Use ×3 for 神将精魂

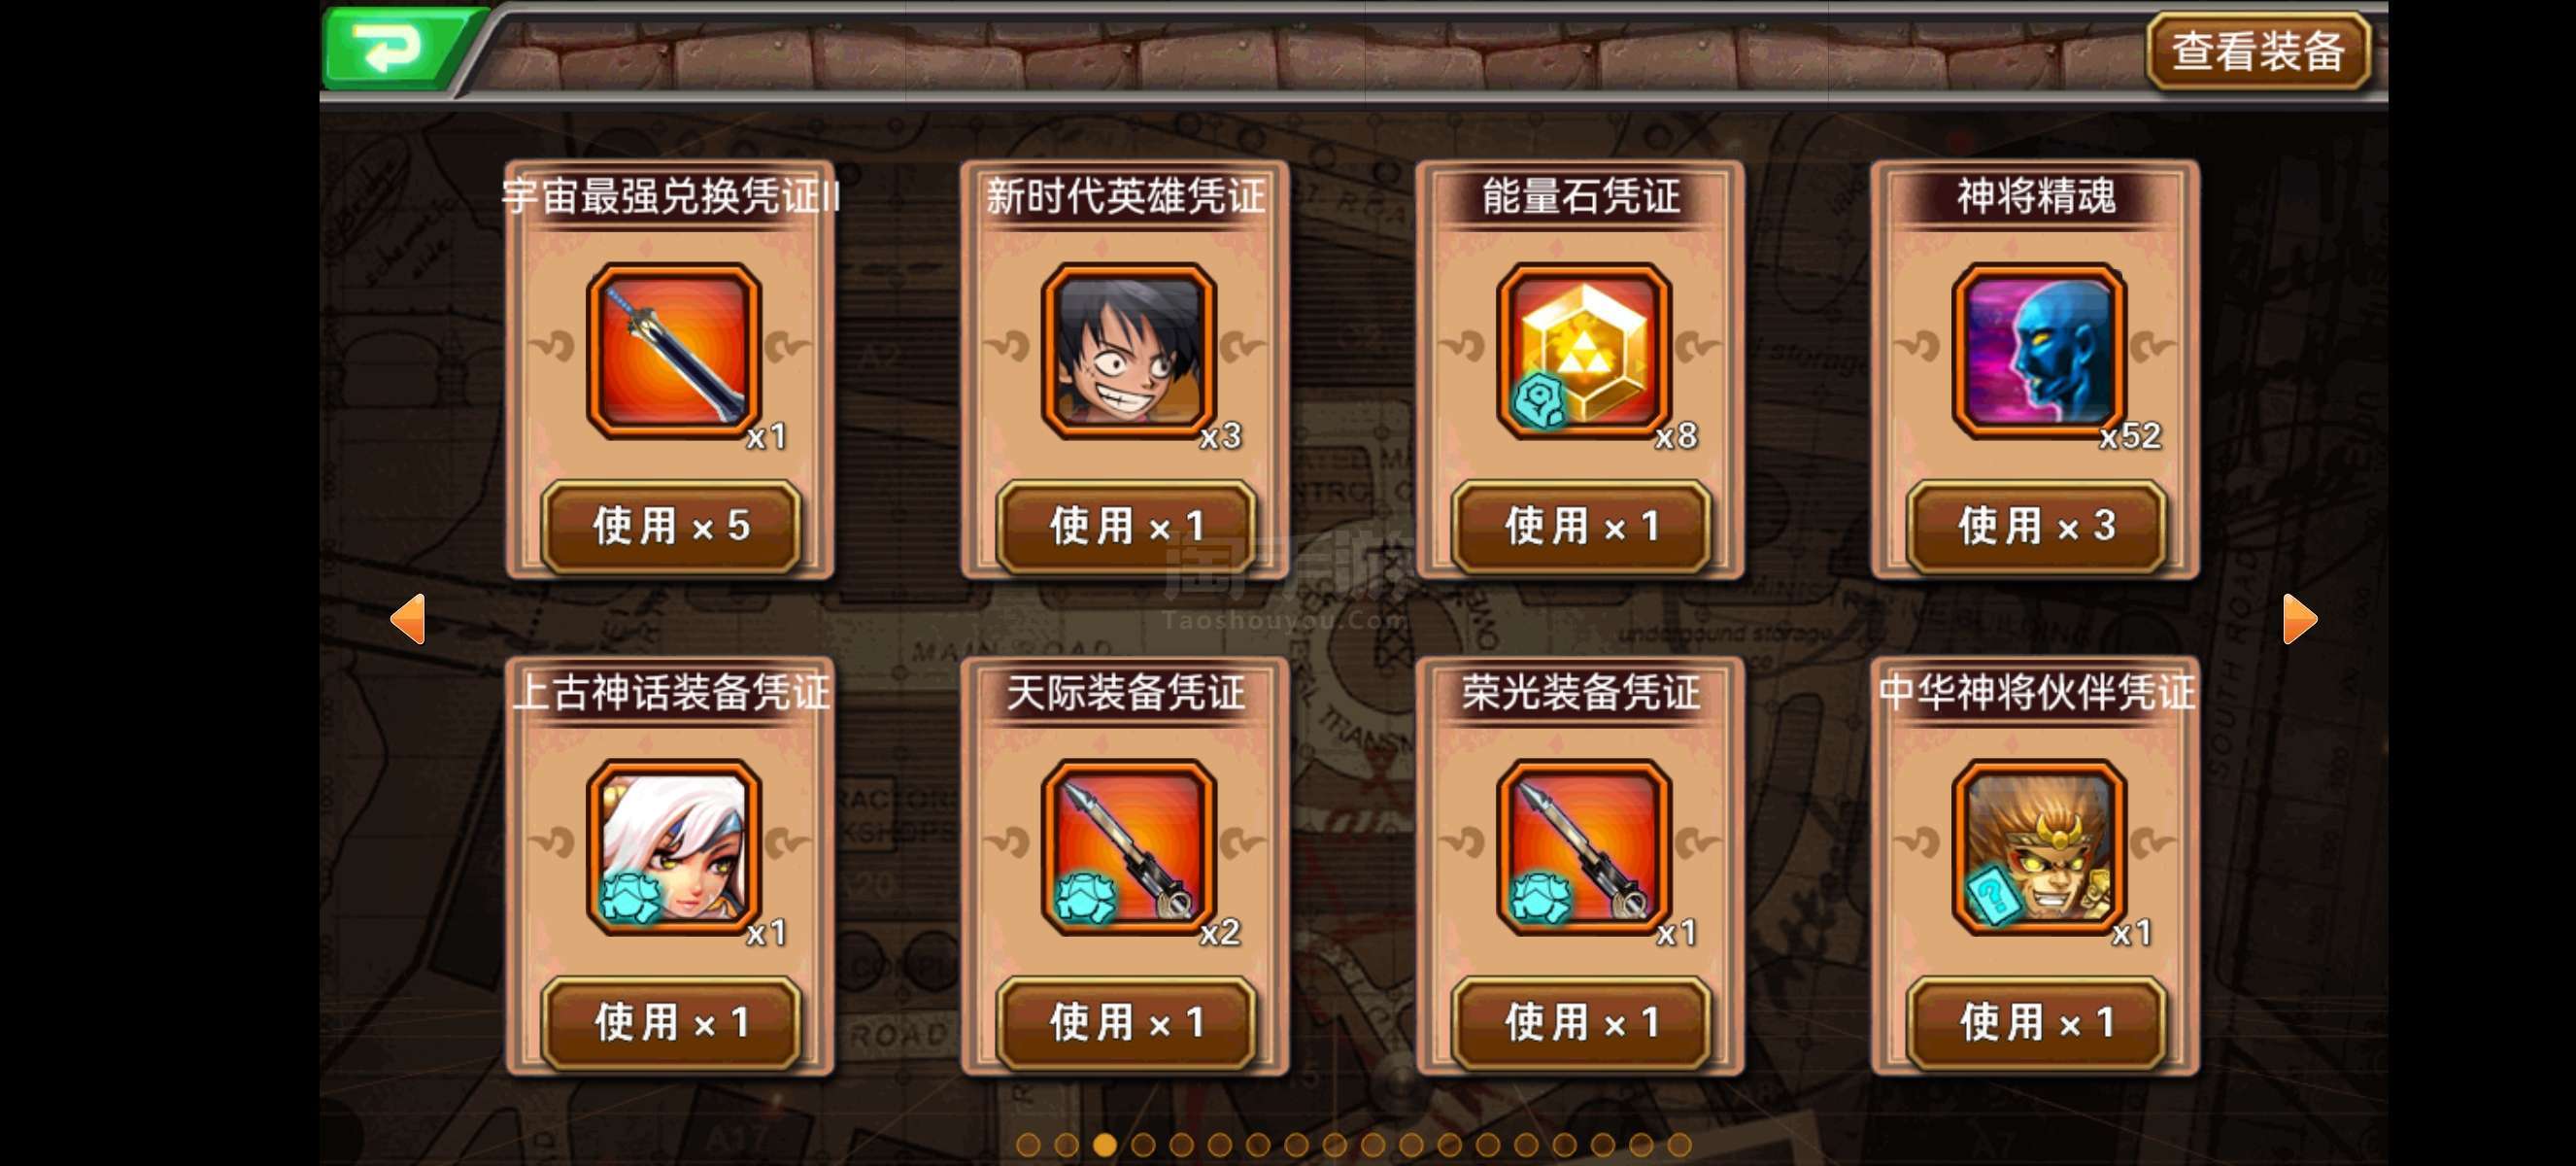pyautogui.click(x=2036, y=526)
